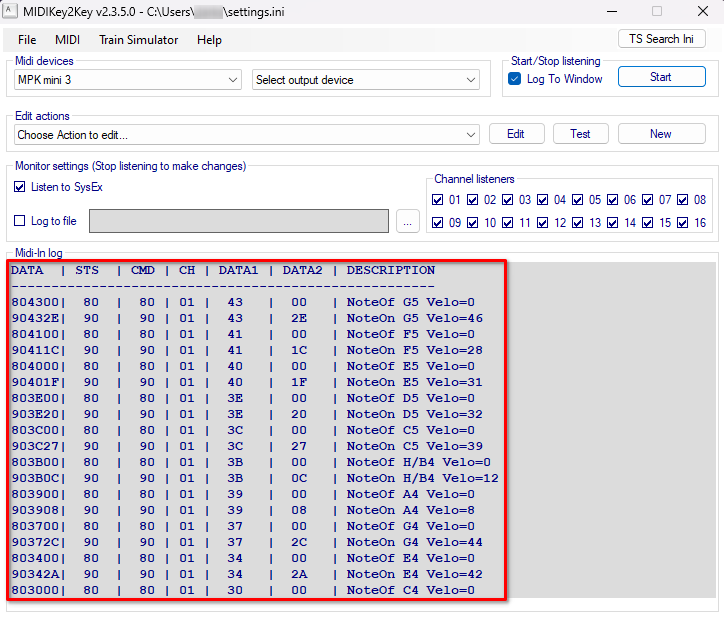The image size is (724, 625).
Task: Click the Edit action button
Action: coord(516,134)
